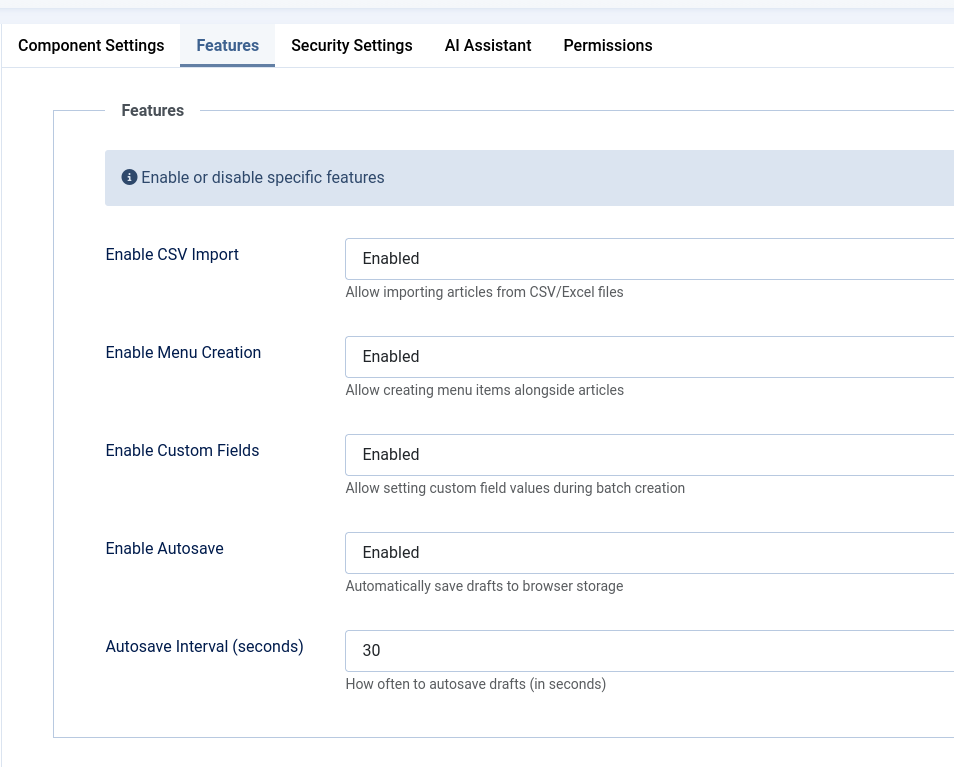This screenshot has width=954, height=767.
Task: Click the Enable Custom Fields label
Action: click(182, 450)
